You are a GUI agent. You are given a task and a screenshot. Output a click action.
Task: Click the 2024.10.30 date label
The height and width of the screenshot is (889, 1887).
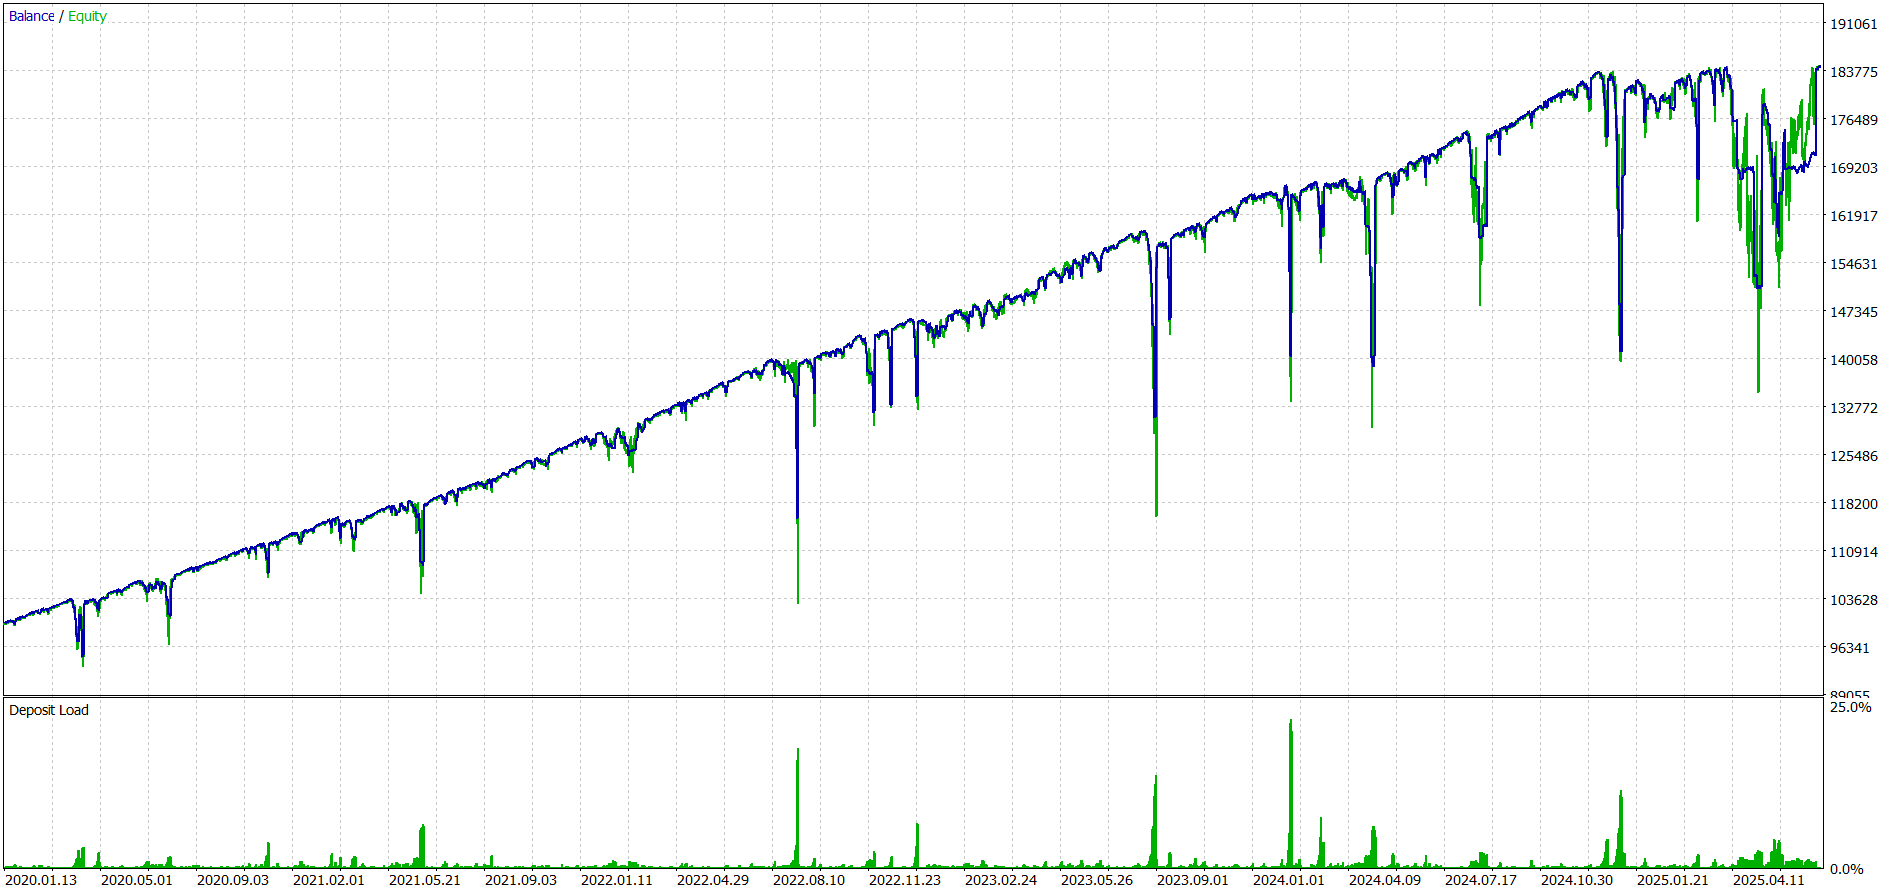[x=1577, y=880]
